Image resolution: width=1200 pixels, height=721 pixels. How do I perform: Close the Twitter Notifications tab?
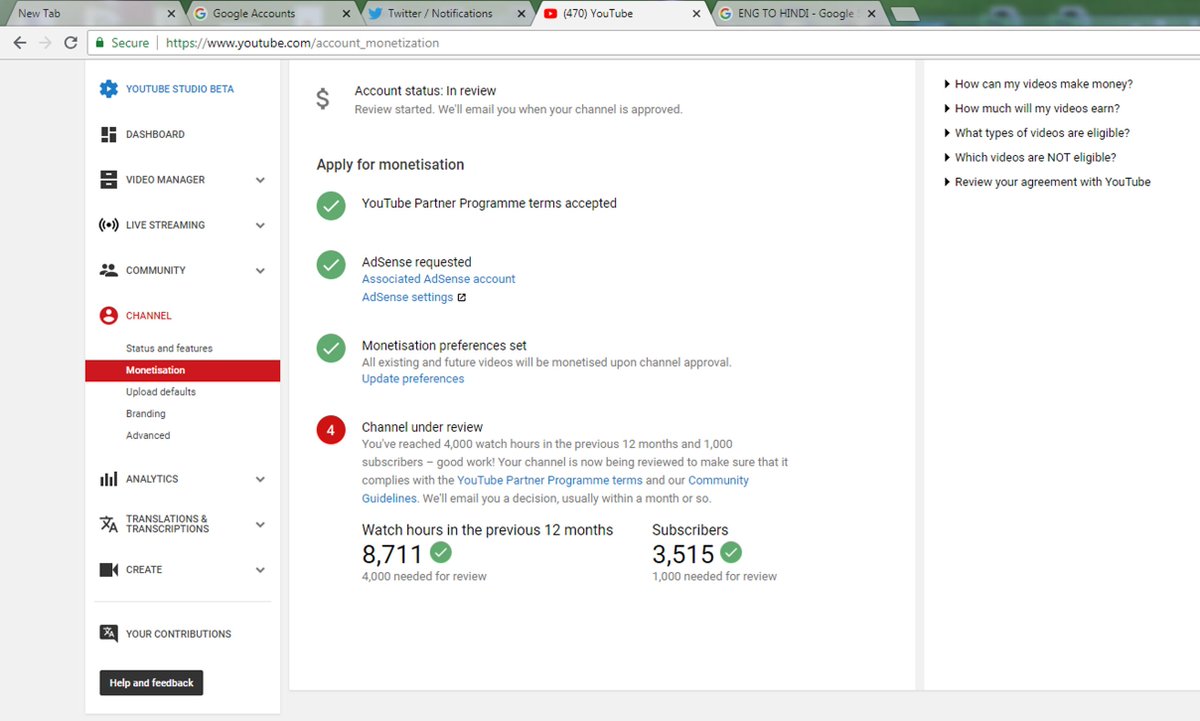point(522,14)
